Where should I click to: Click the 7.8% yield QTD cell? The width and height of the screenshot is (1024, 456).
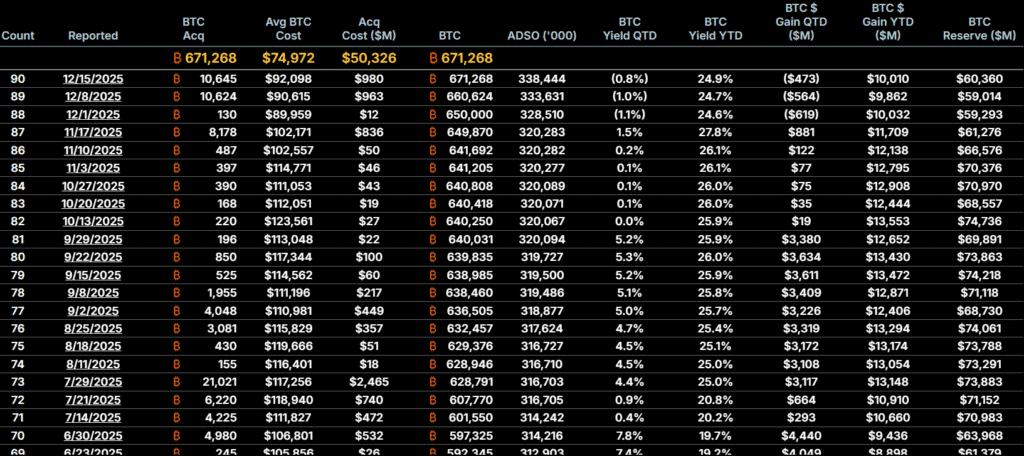pos(630,434)
